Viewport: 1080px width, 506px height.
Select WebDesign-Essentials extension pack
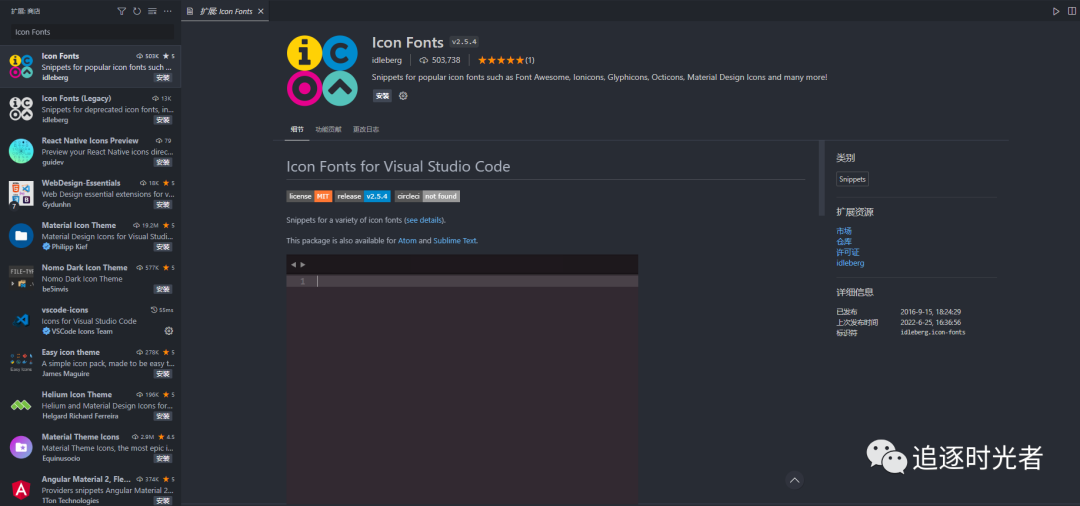point(90,193)
